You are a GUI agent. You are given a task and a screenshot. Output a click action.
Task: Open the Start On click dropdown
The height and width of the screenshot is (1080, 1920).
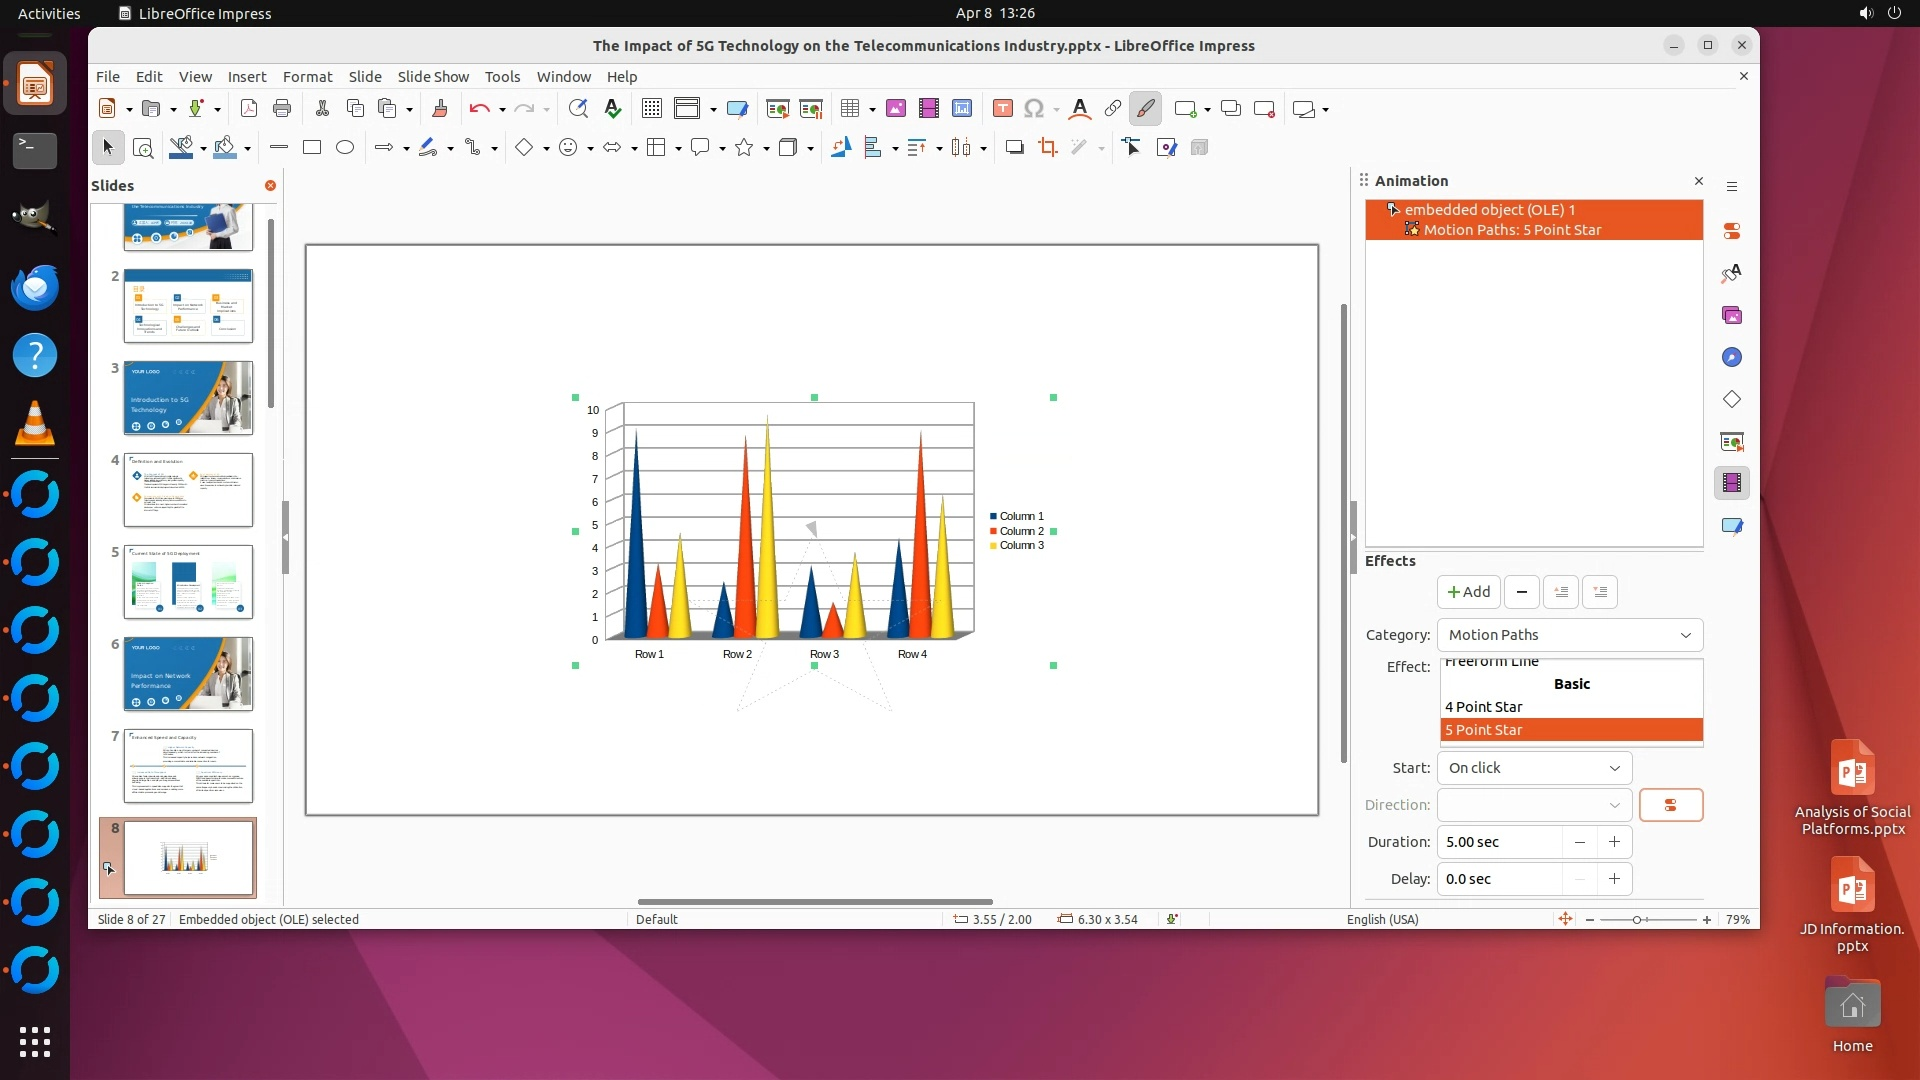[x=1533, y=768]
